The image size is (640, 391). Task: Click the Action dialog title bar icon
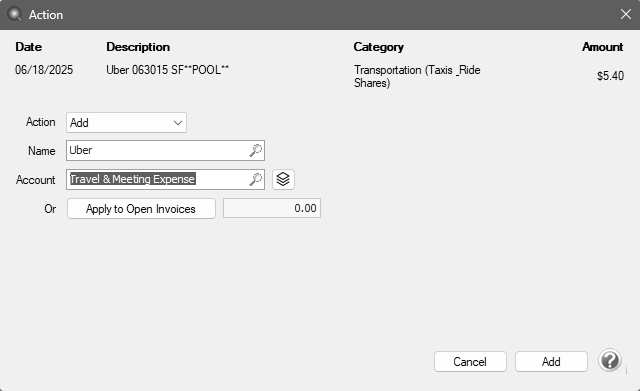[x=15, y=14]
